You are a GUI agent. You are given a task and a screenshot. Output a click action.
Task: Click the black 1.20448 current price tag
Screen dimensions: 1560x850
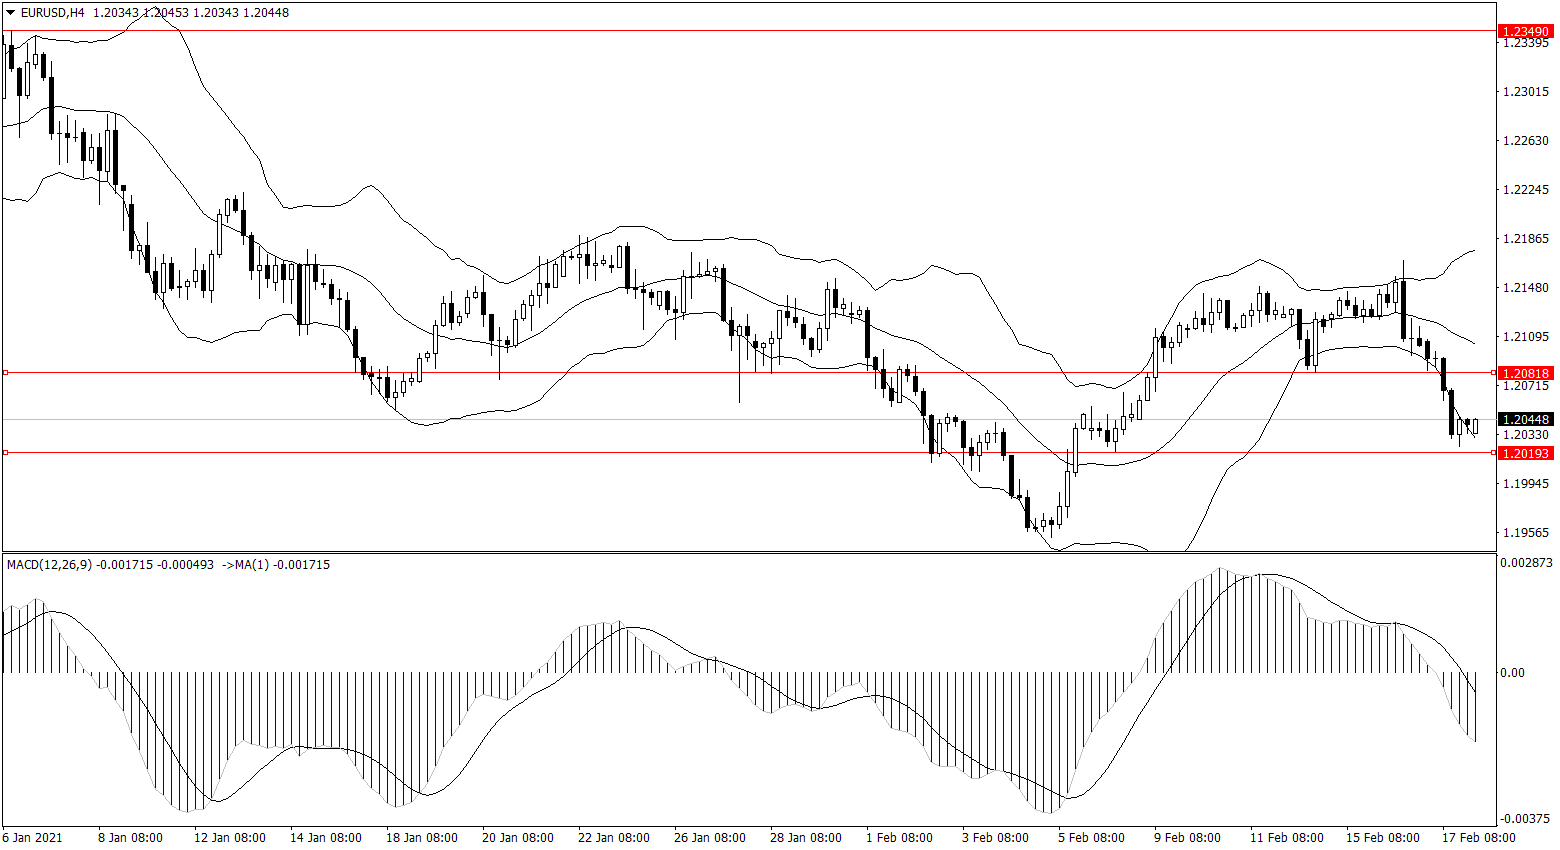point(1525,419)
